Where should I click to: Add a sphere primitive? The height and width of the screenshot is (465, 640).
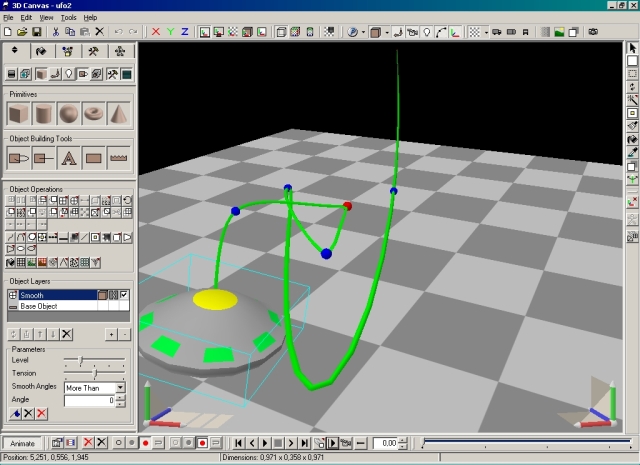coord(68,113)
